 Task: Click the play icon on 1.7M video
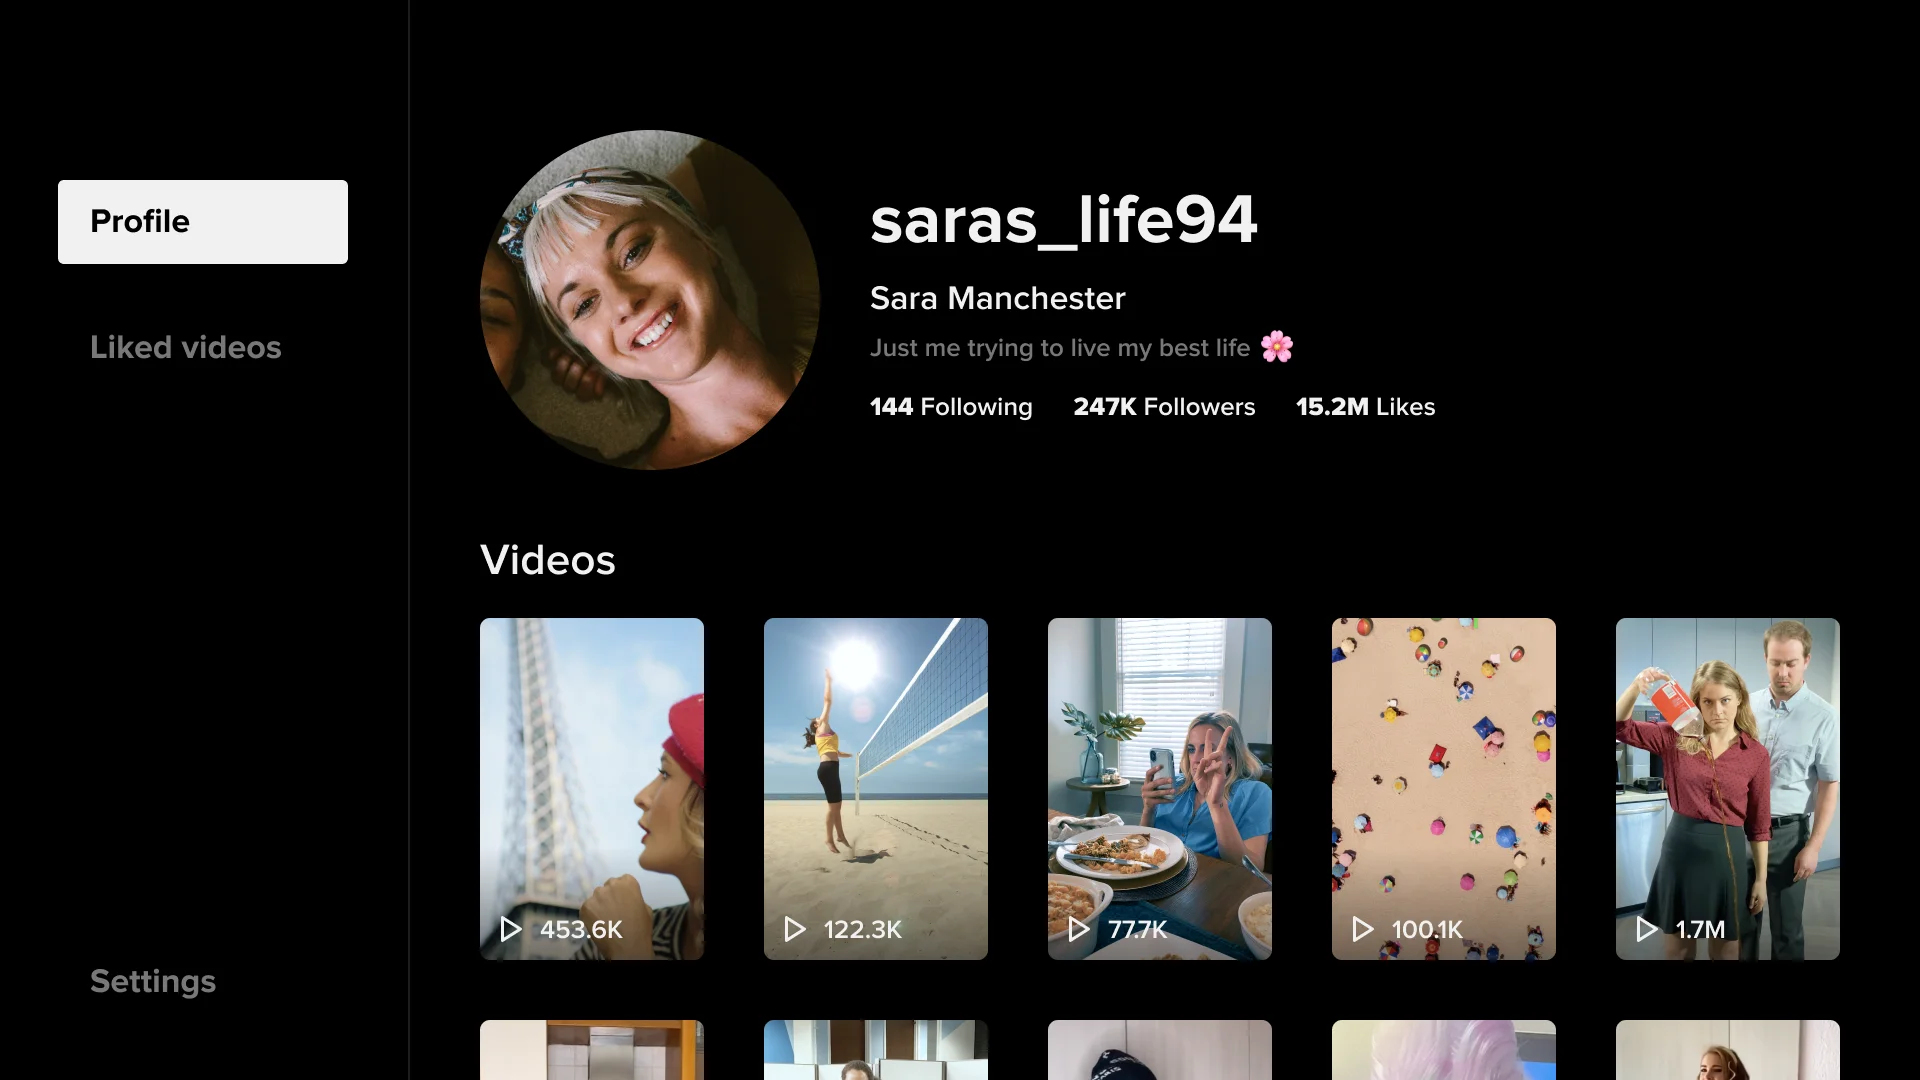(x=1646, y=928)
